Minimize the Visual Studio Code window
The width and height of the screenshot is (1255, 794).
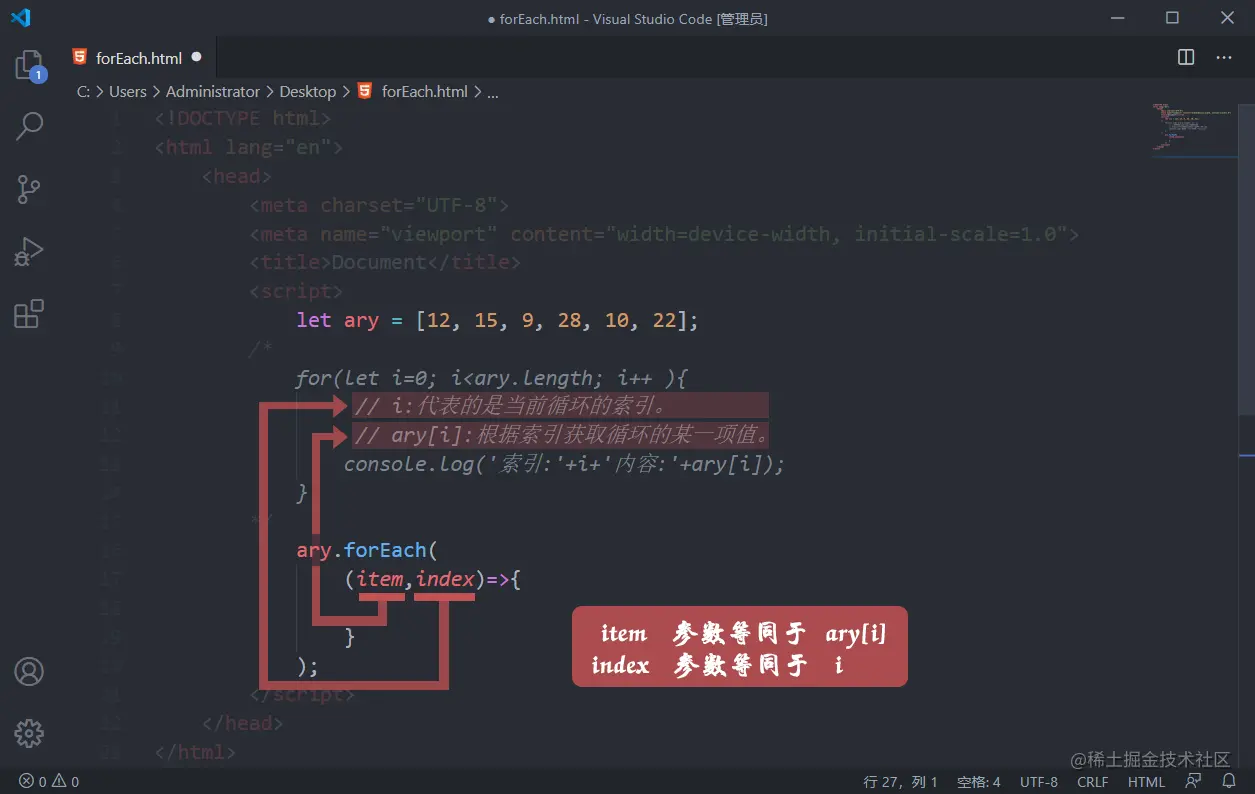click(1118, 18)
